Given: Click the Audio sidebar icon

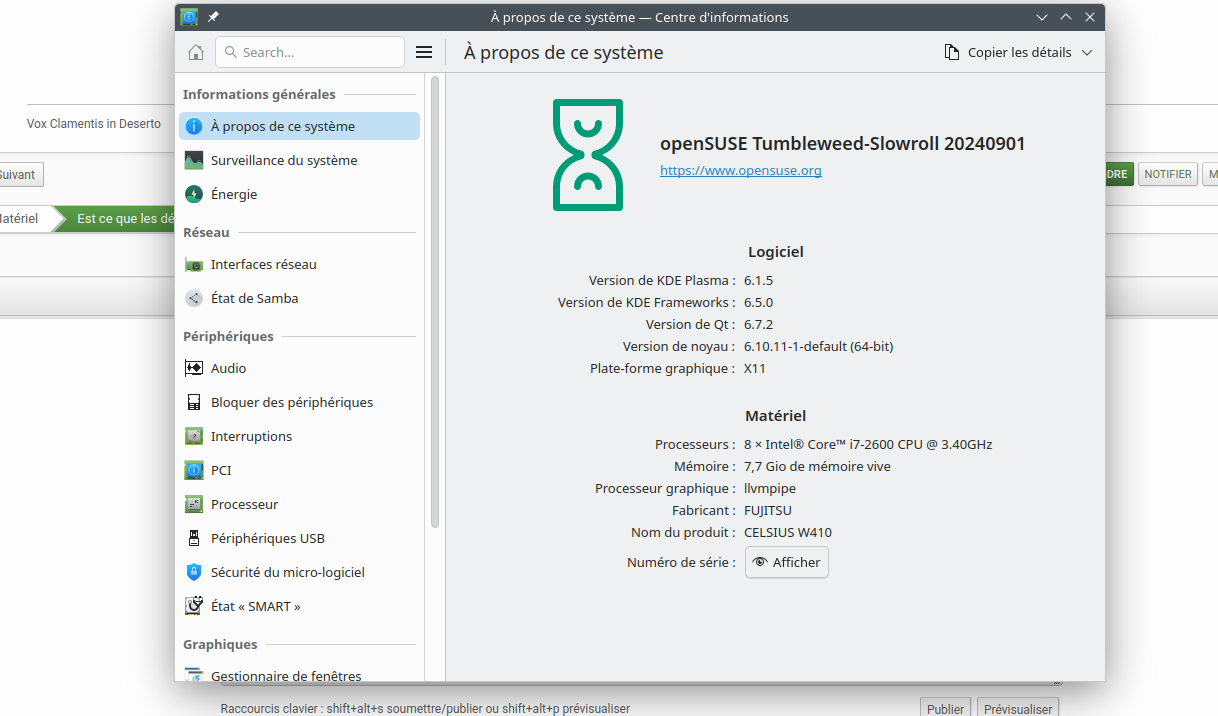Looking at the screenshot, I should [194, 368].
